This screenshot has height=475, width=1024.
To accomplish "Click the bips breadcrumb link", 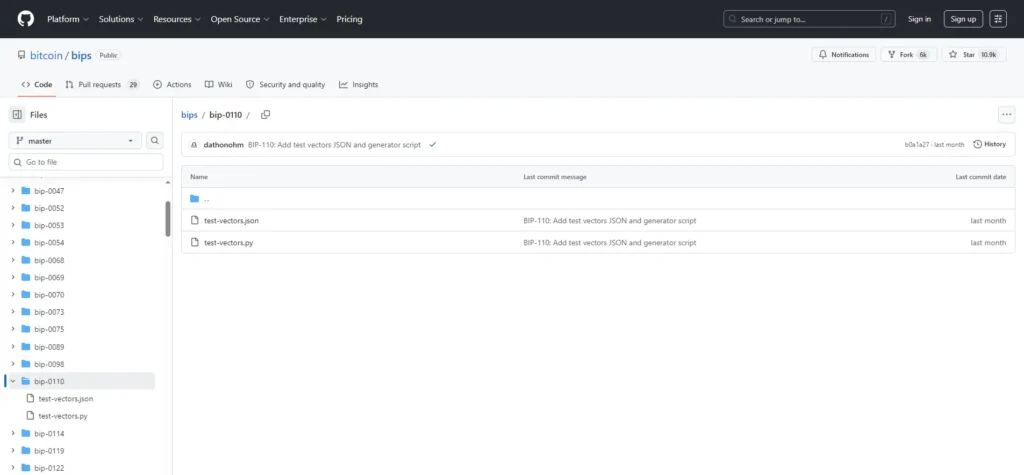I will click(x=189, y=115).
